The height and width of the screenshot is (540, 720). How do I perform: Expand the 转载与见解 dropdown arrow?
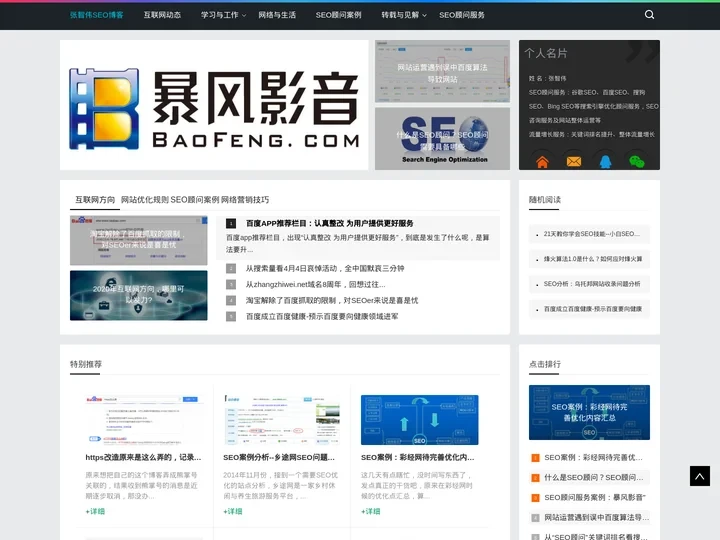click(424, 16)
